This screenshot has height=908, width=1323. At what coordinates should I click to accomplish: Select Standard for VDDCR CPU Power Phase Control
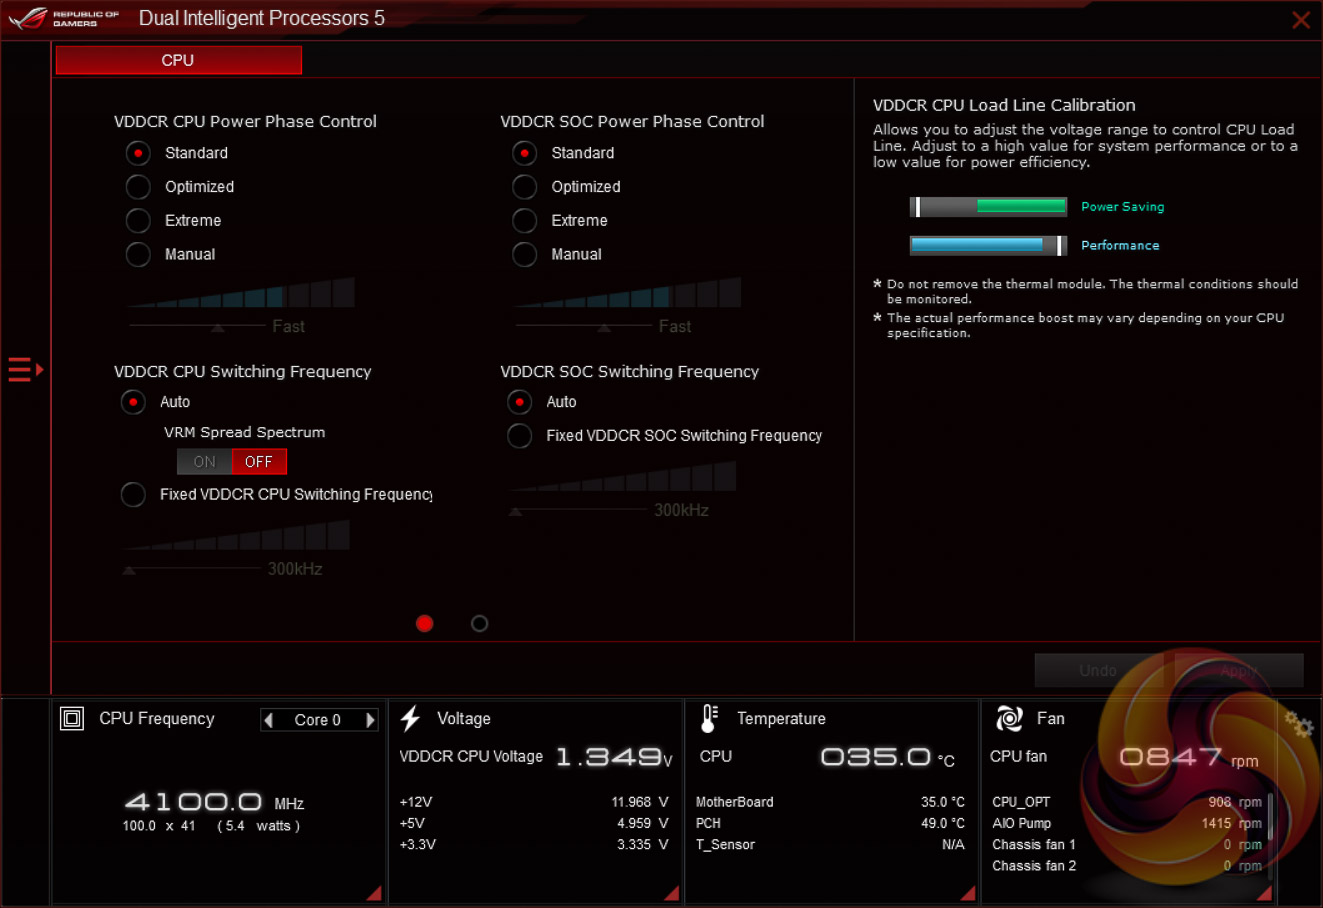(x=138, y=153)
